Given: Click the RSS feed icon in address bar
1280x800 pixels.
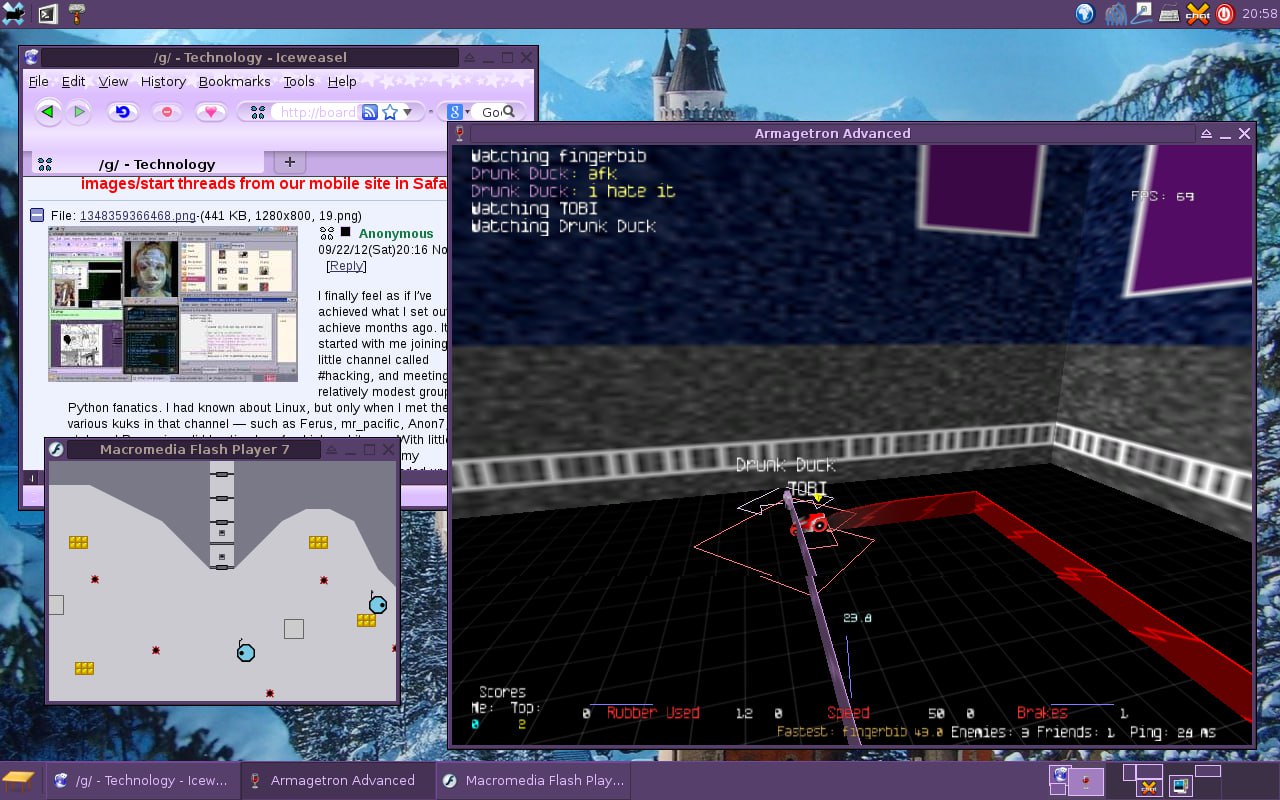Looking at the screenshot, I should [369, 112].
